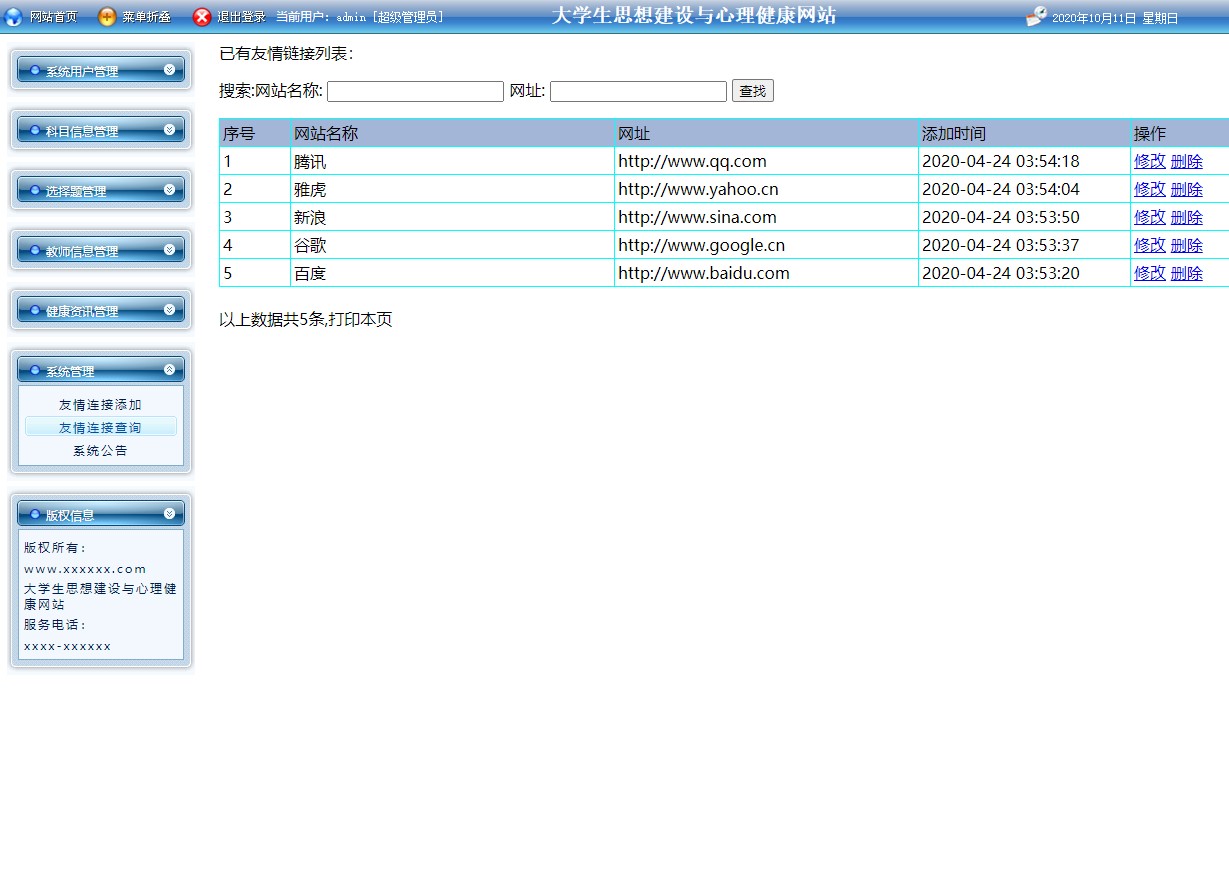Click the globe icon beside 网站首页
Image resolution: width=1229 pixels, height=891 pixels.
pyautogui.click(x=14, y=16)
